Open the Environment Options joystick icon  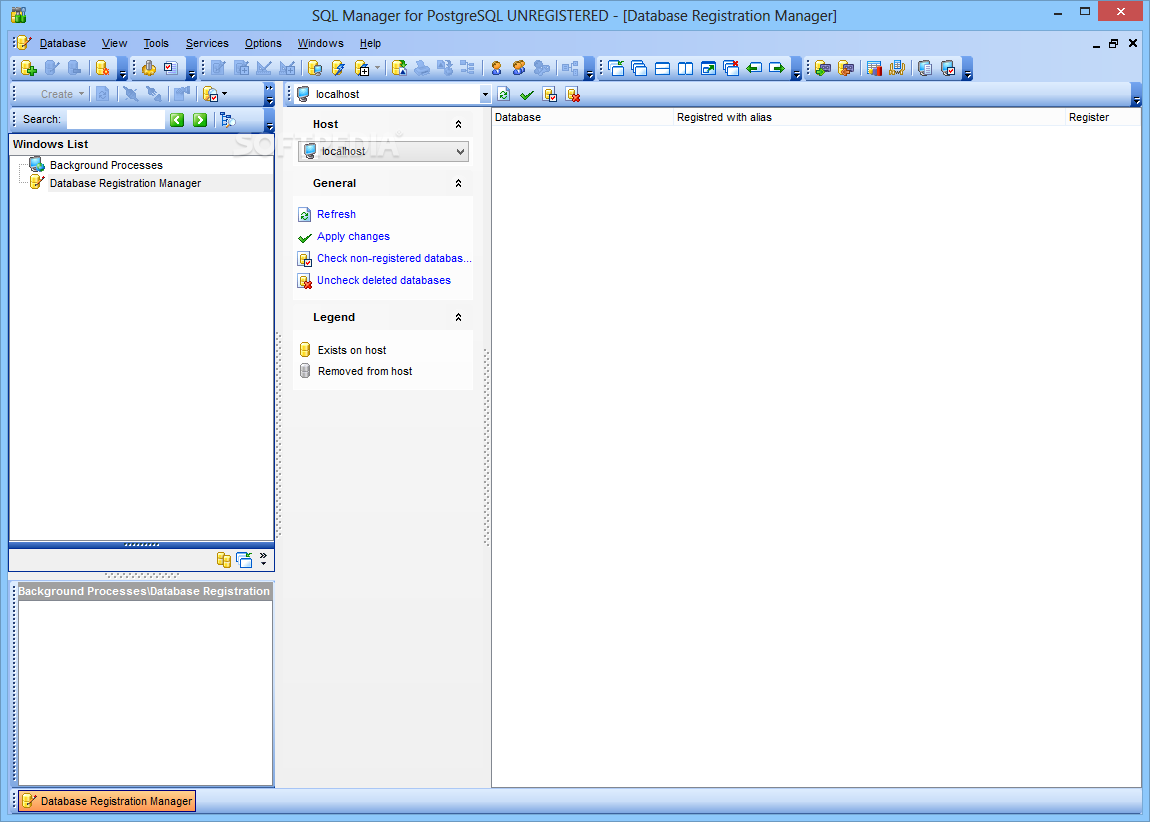(149, 68)
